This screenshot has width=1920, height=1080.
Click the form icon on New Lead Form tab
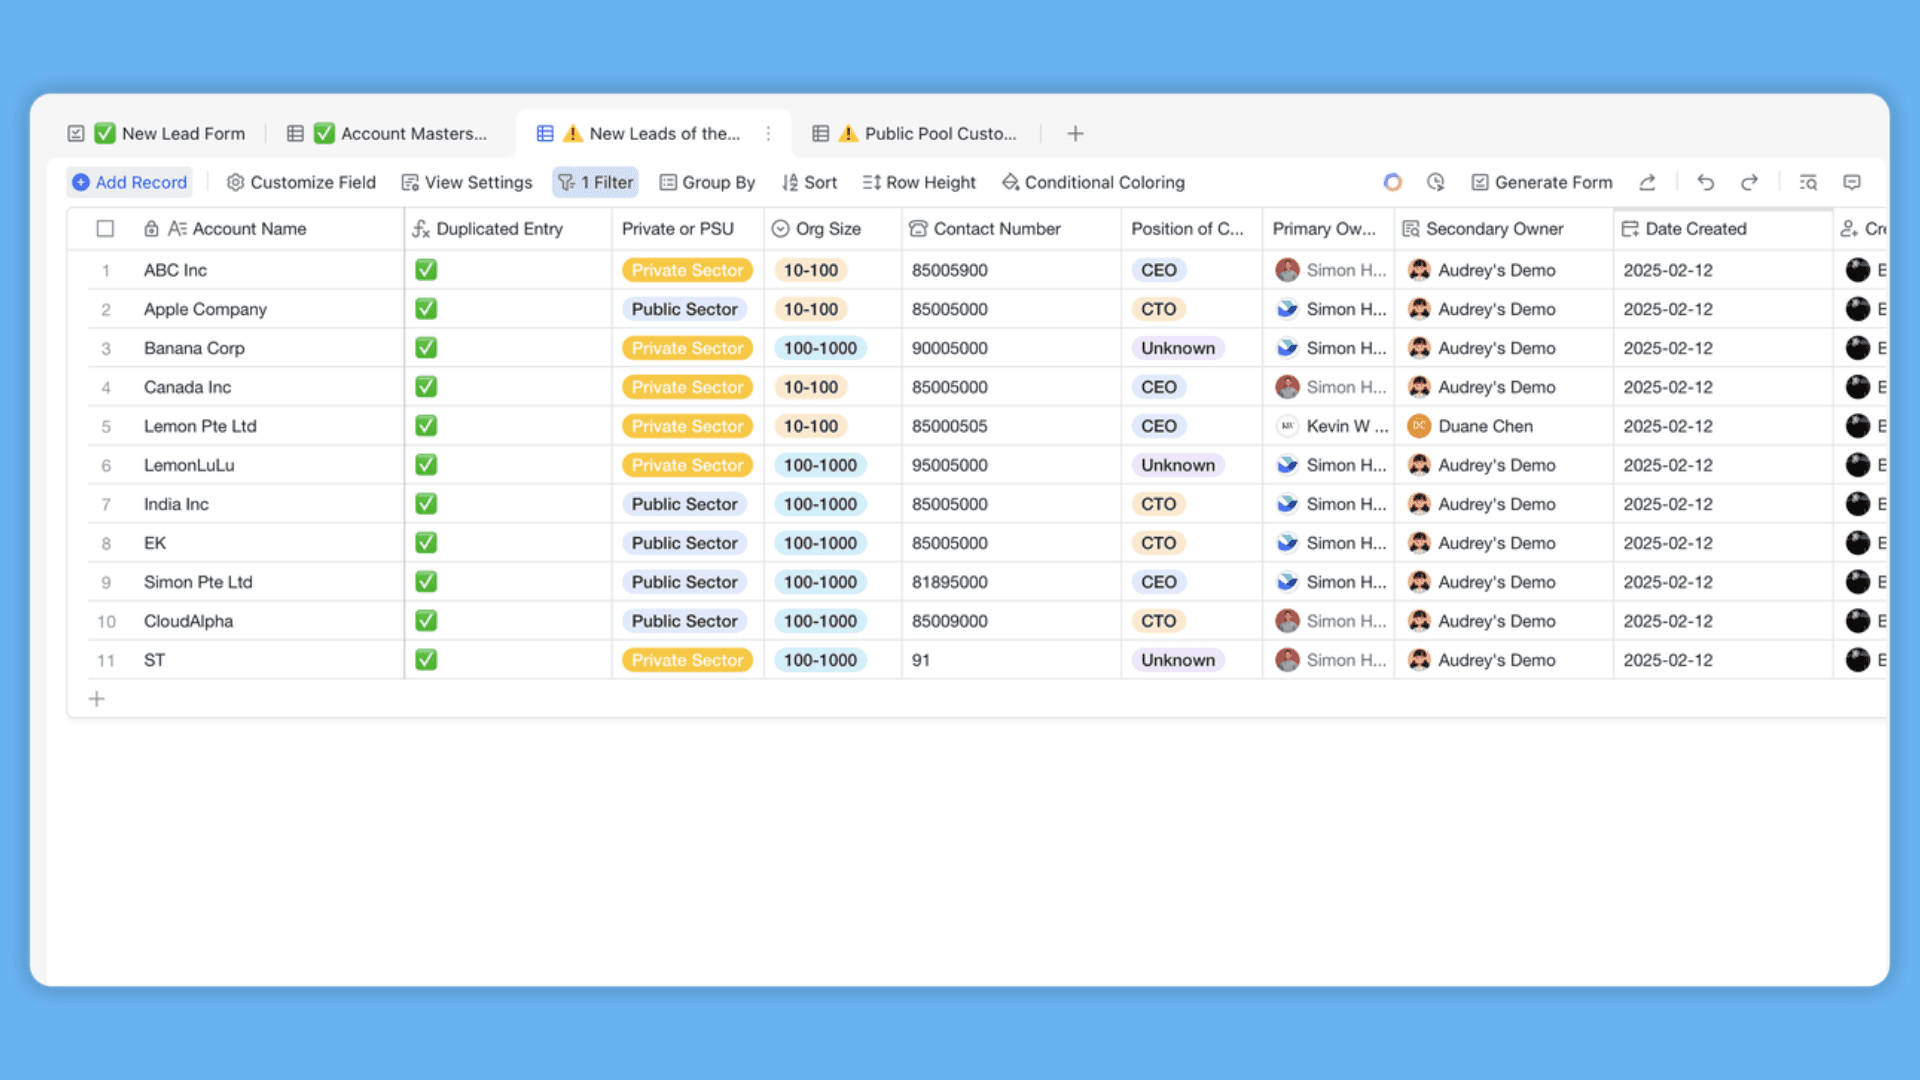pos(76,133)
